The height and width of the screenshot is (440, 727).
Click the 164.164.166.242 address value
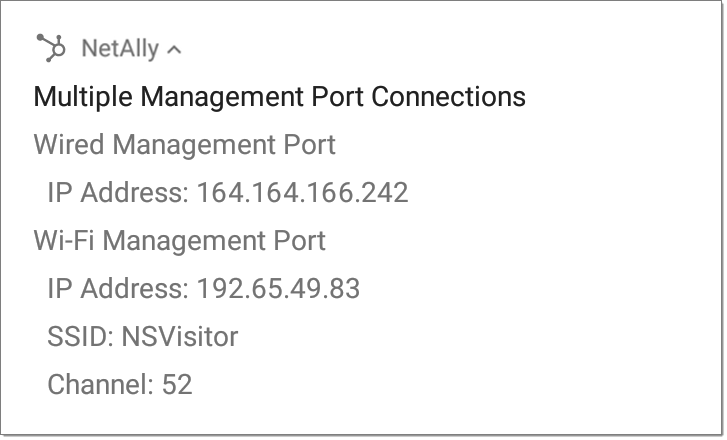click(x=302, y=192)
